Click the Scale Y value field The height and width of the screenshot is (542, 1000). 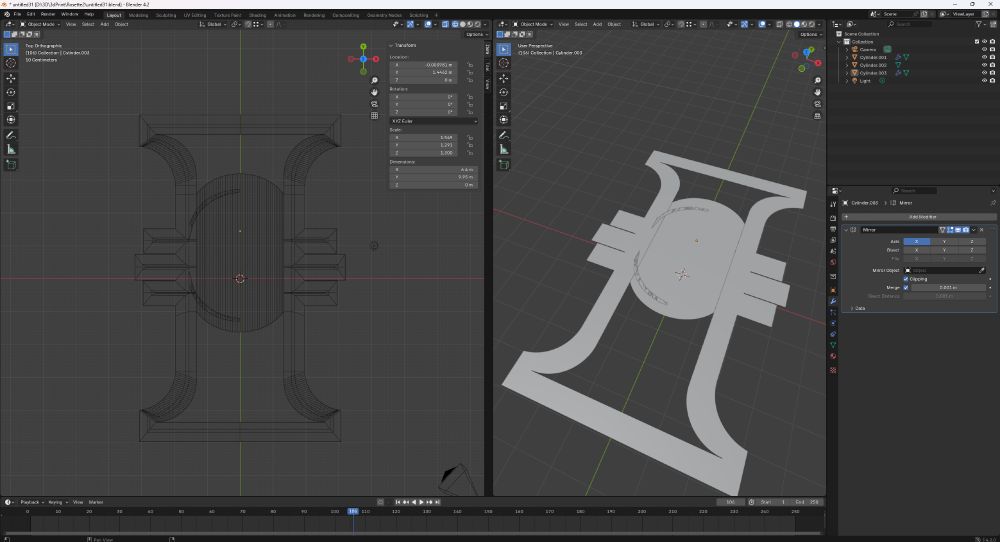pos(423,145)
